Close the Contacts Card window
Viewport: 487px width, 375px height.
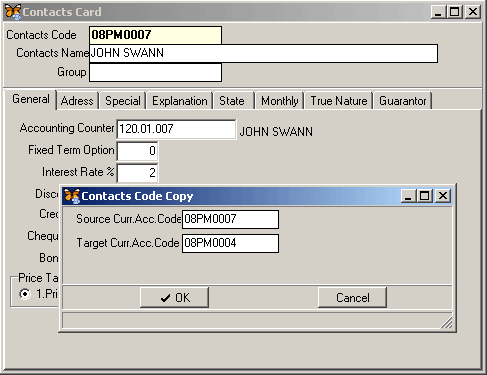point(473,12)
